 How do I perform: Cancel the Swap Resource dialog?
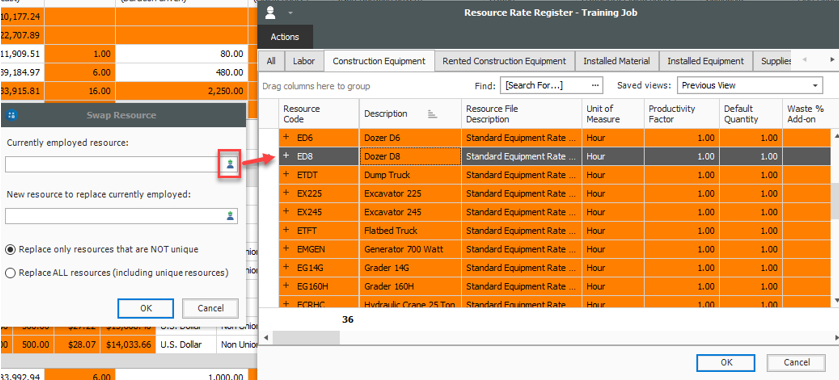[210, 308]
